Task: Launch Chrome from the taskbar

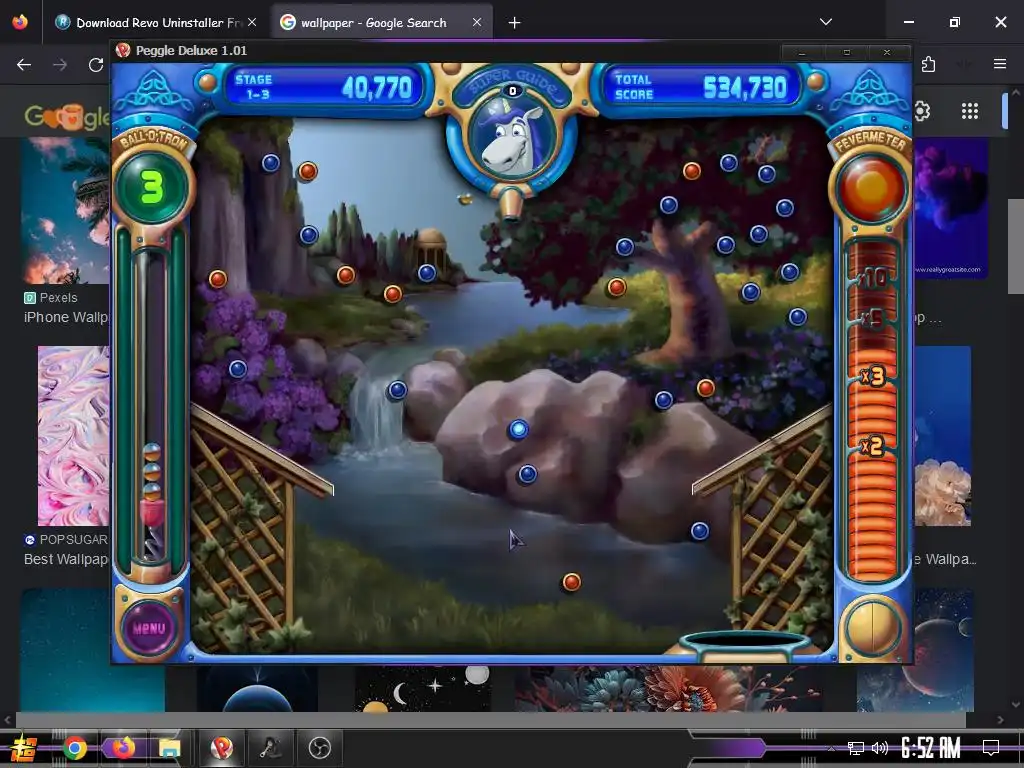Action: 75,748
